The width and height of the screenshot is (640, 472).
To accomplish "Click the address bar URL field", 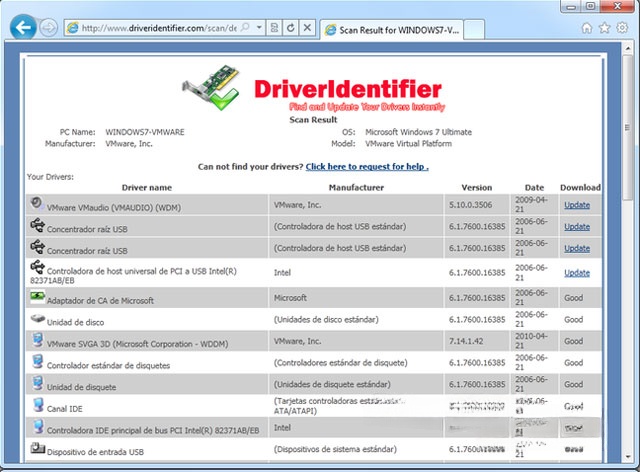I will click(x=159, y=28).
